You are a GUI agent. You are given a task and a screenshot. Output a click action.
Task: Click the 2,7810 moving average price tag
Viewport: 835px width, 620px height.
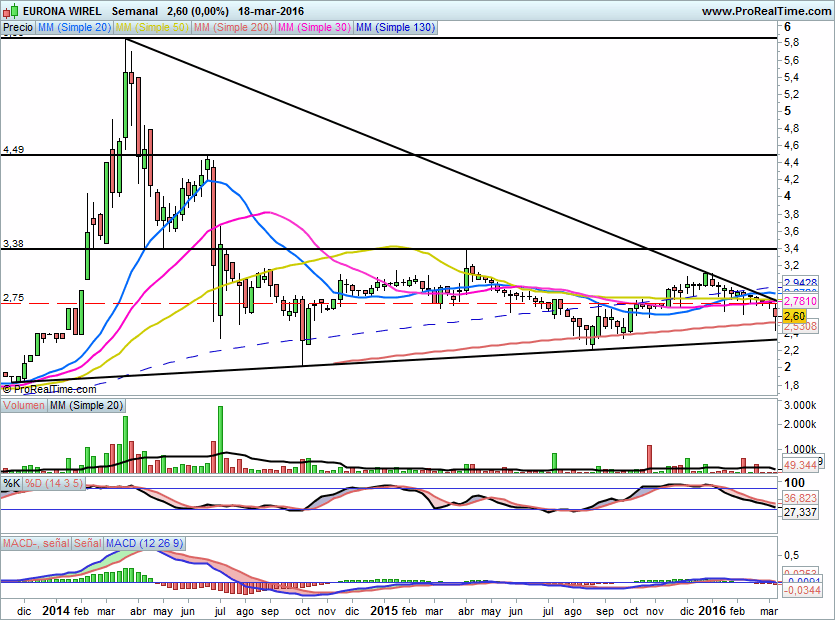(800, 301)
